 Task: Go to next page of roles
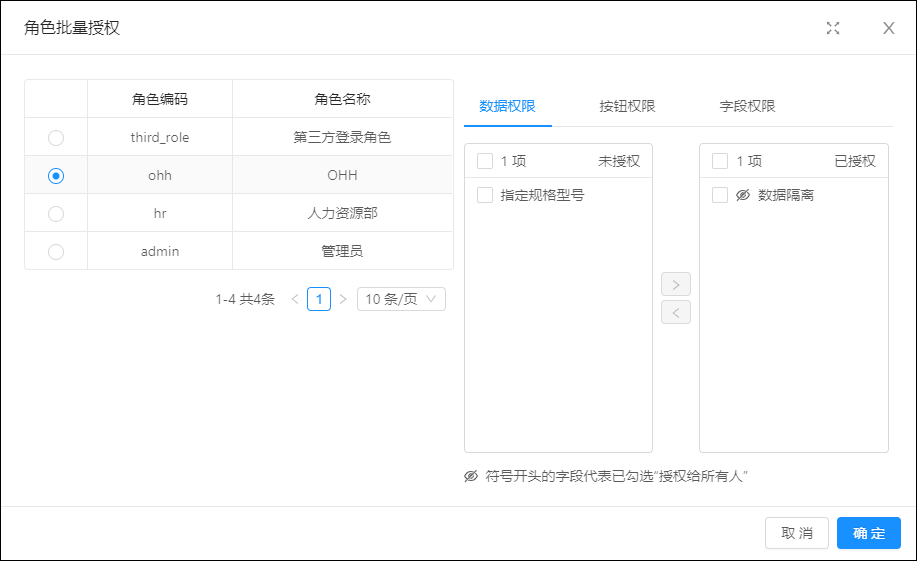pyautogui.click(x=343, y=299)
